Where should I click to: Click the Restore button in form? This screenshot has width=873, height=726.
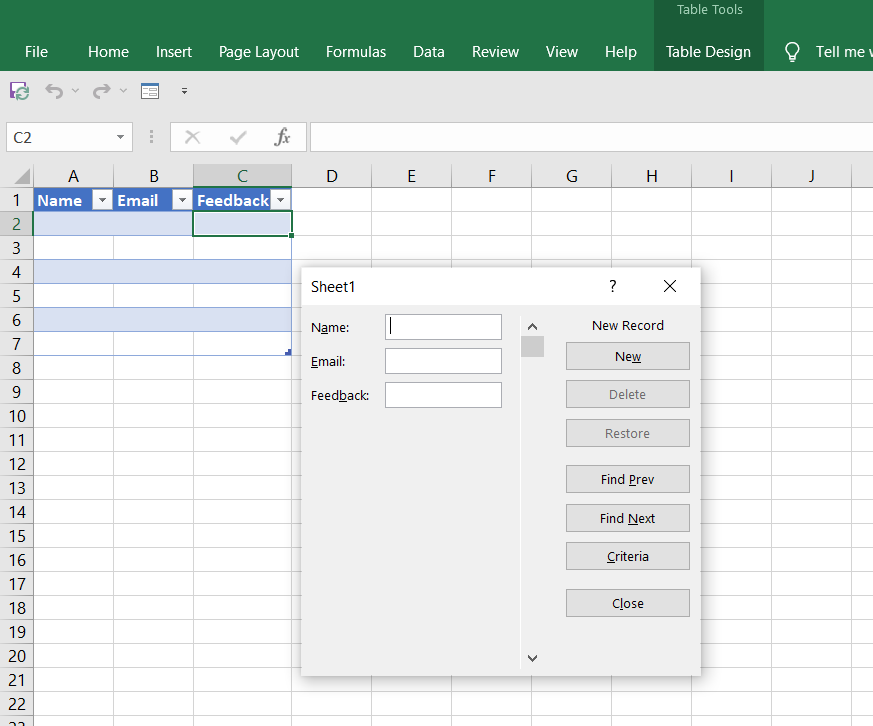(x=627, y=433)
